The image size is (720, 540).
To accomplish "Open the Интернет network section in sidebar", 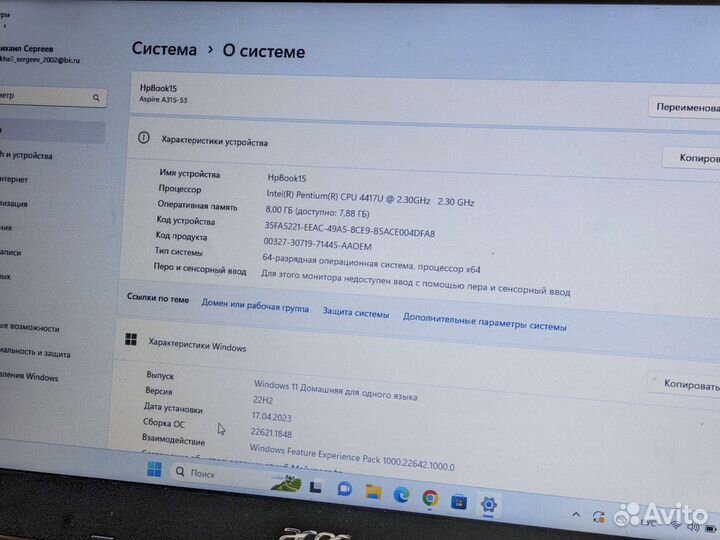I will pos(14,179).
